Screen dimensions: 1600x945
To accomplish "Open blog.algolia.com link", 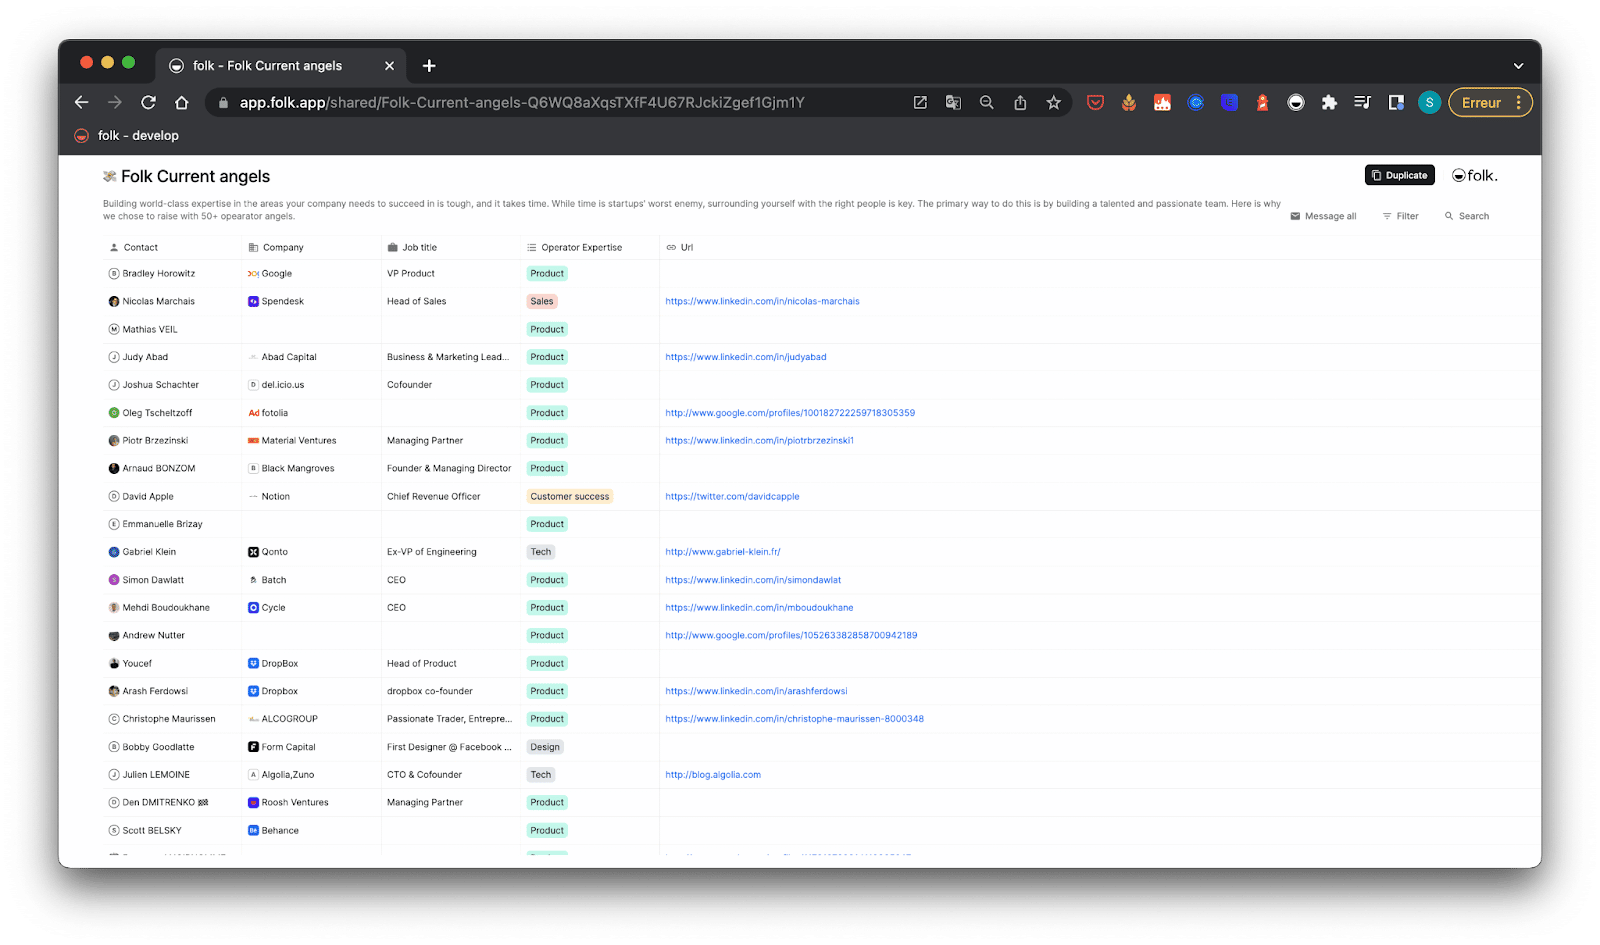I will (713, 775).
